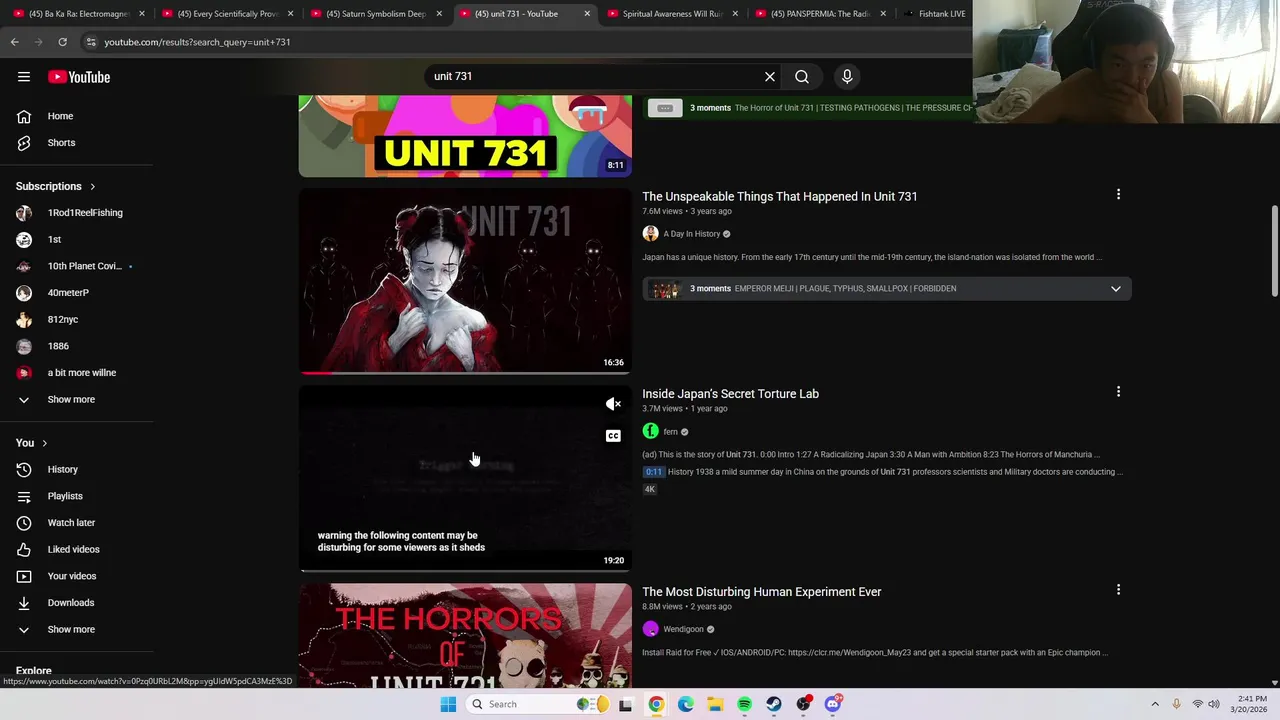Open more options for Most Disturbing Human Experiment
Viewport: 1280px width, 720px height.
coord(1118,590)
